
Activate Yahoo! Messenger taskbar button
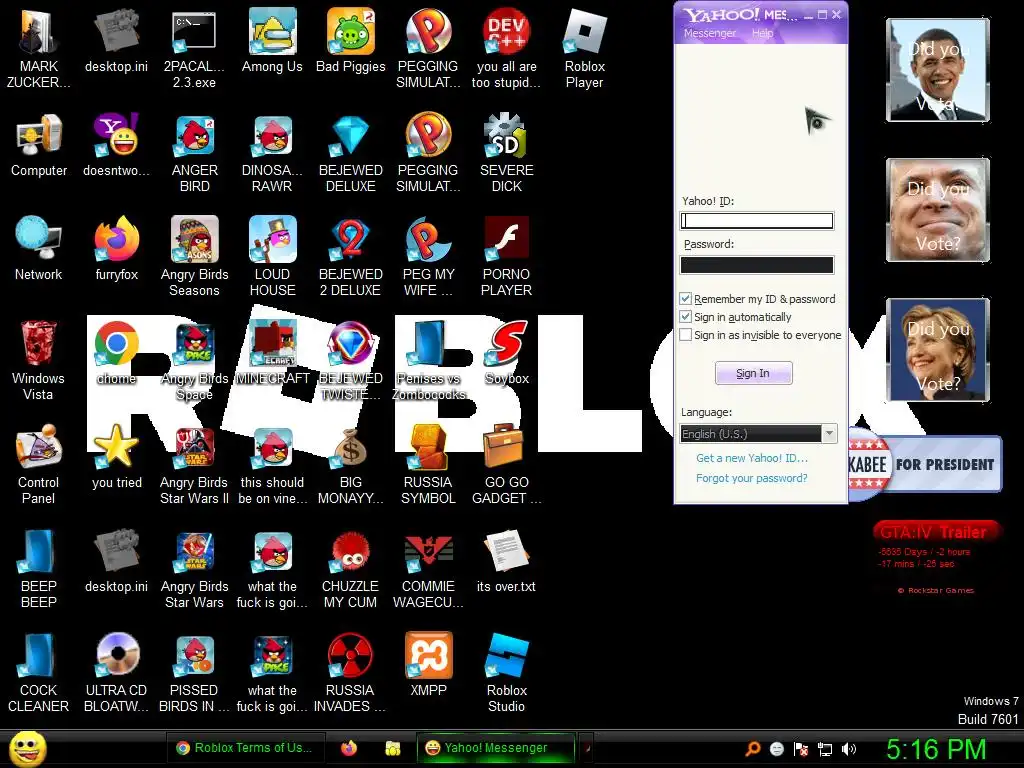[x=496, y=748]
